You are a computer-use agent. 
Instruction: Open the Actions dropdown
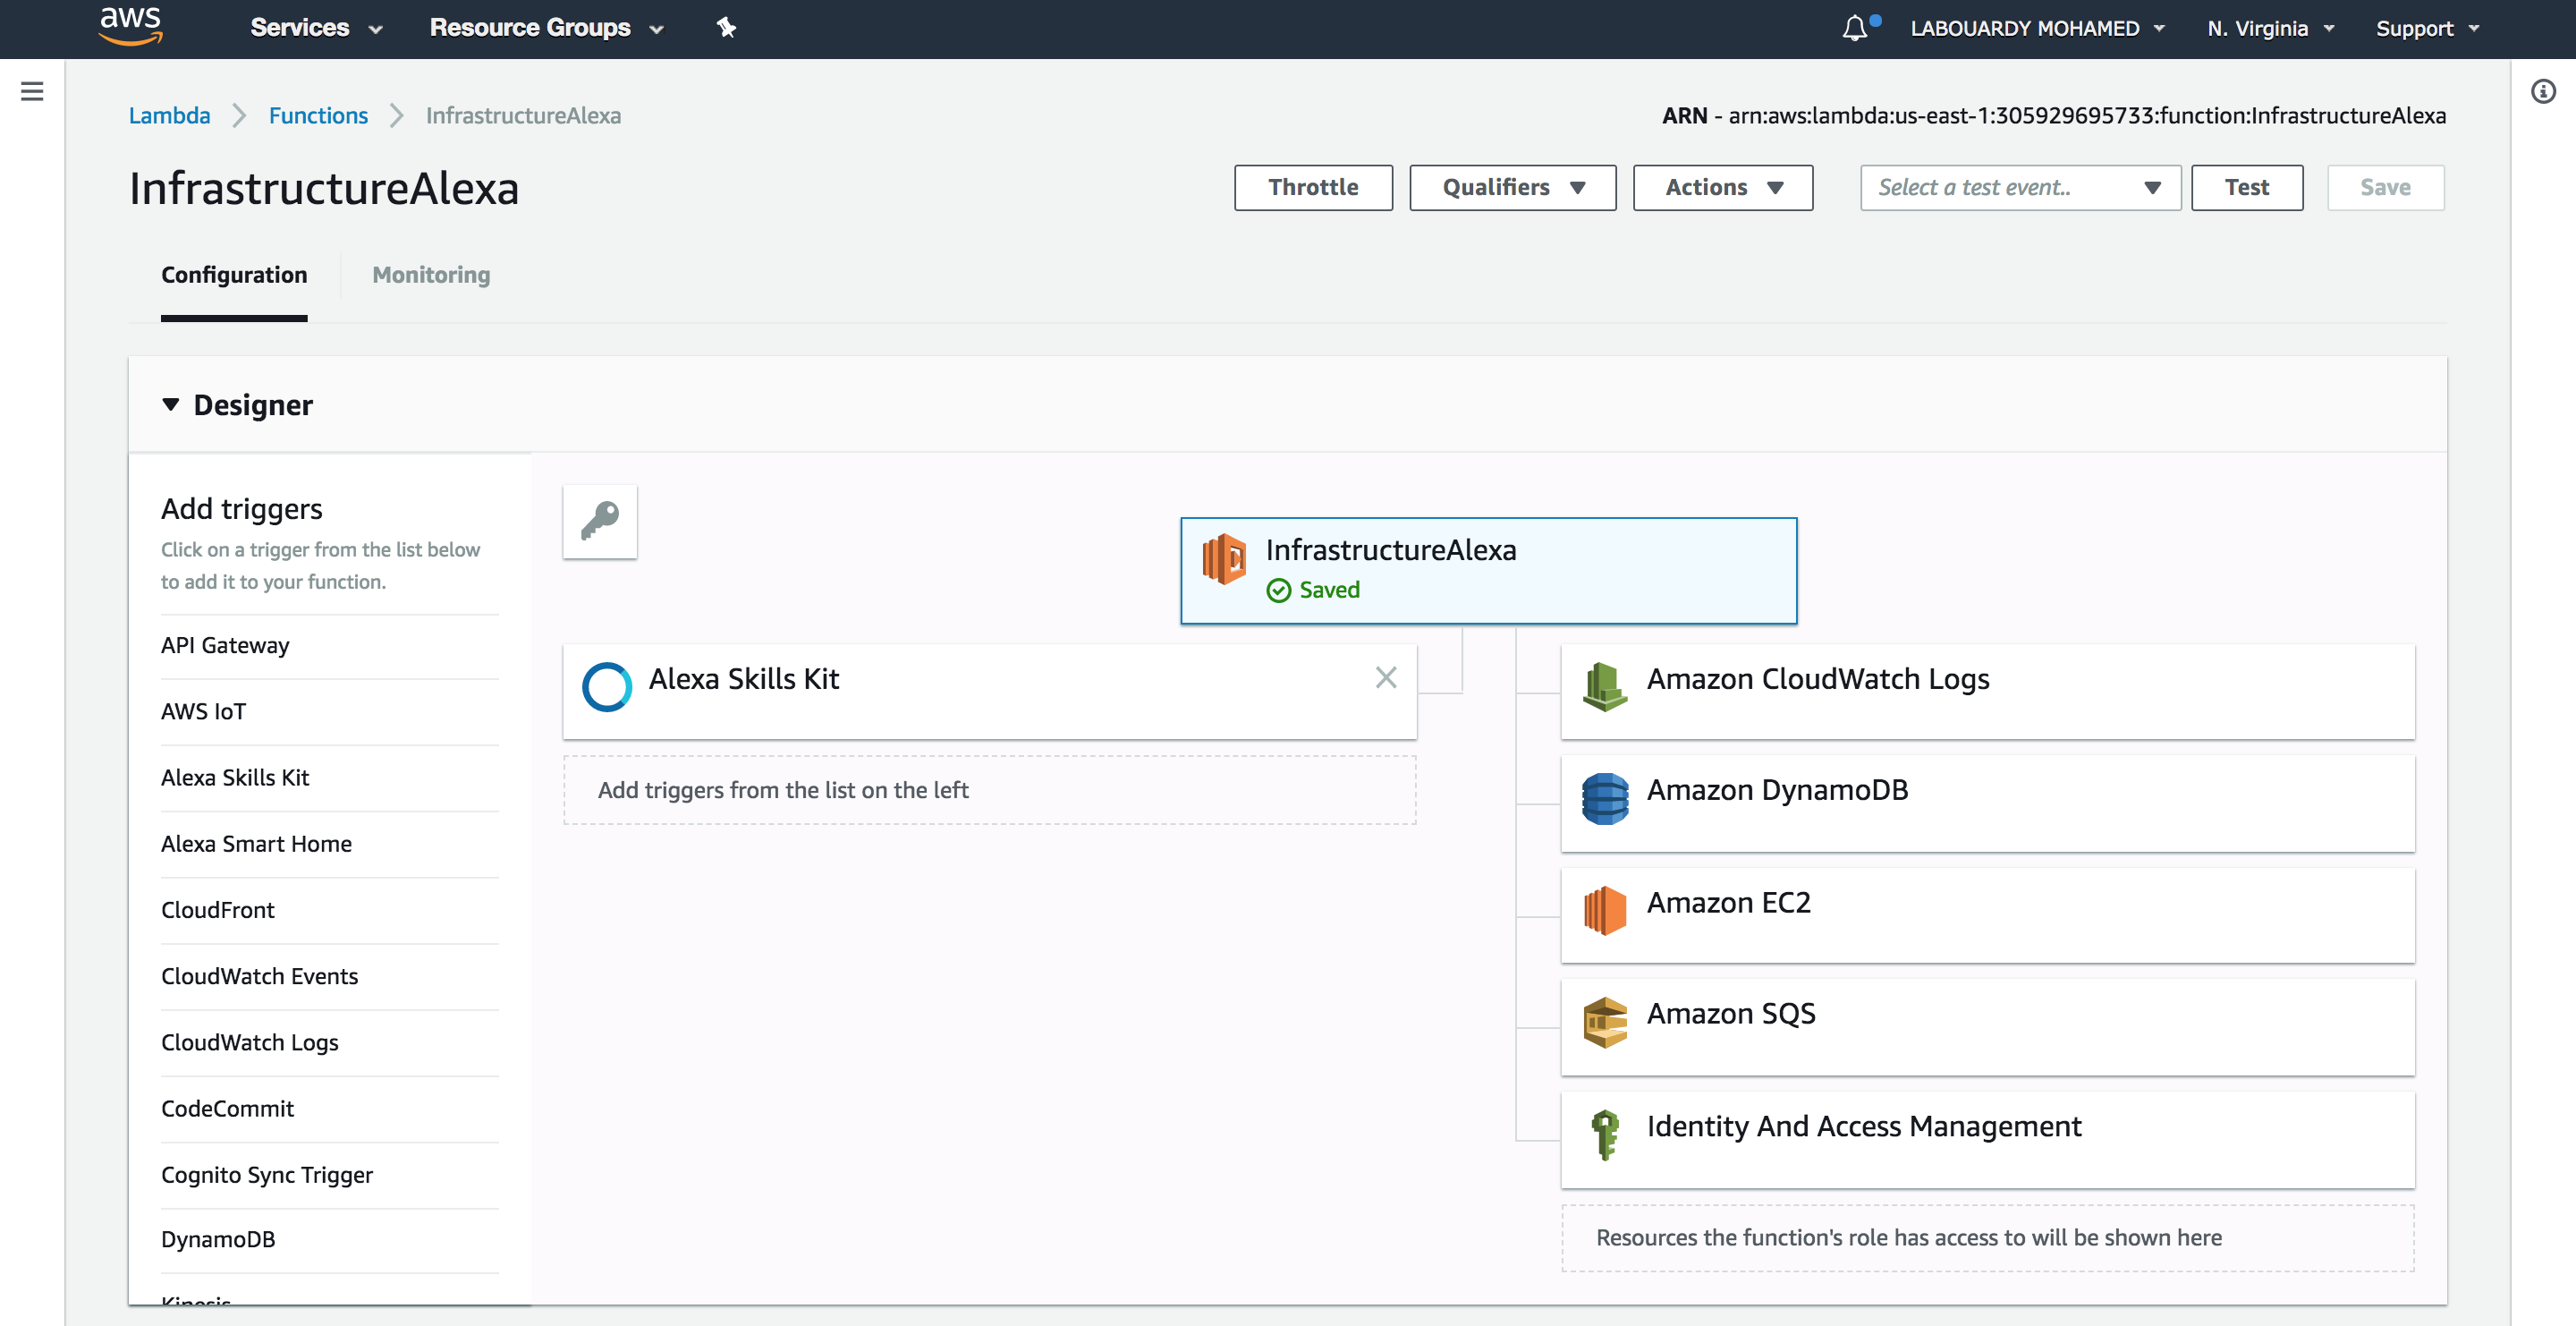[x=1722, y=187]
